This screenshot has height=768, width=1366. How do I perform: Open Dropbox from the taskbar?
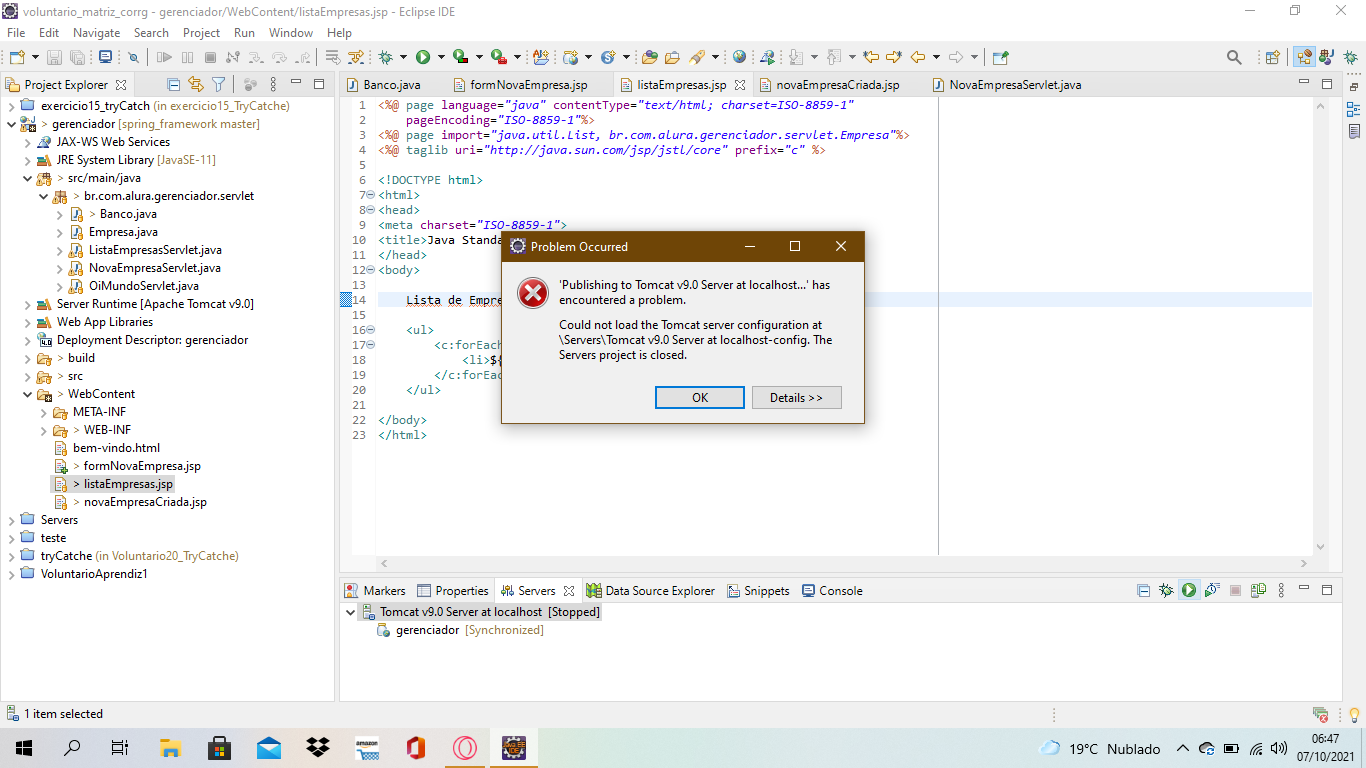click(x=318, y=748)
